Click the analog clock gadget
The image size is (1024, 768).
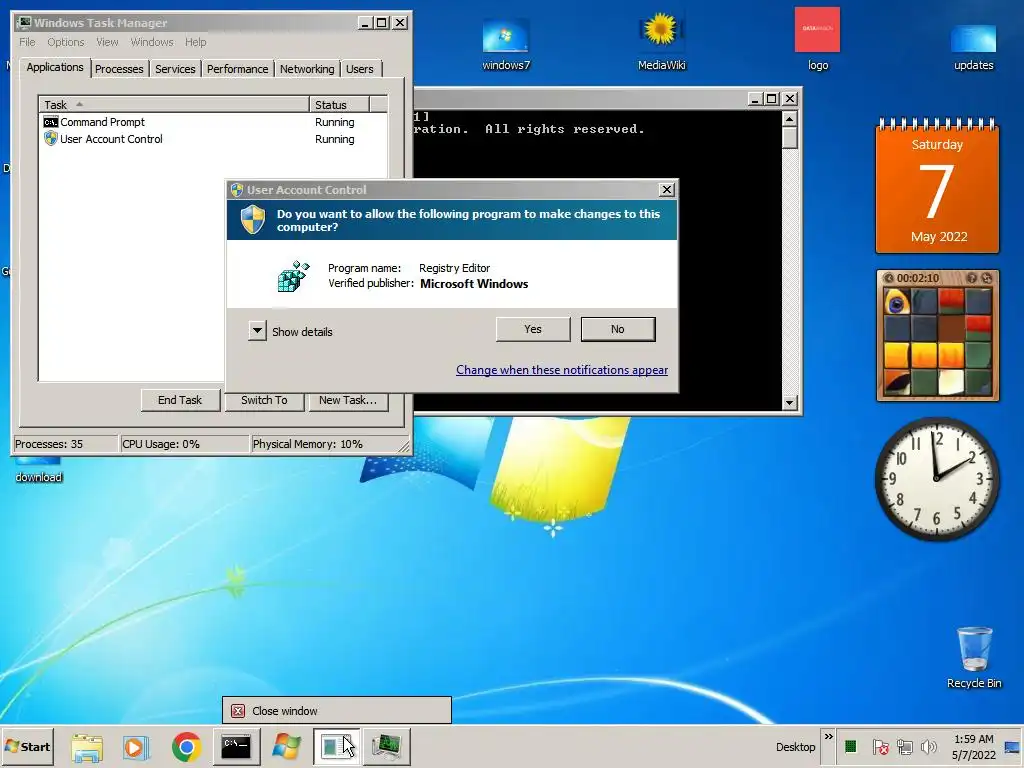click(x=936, y=479)
